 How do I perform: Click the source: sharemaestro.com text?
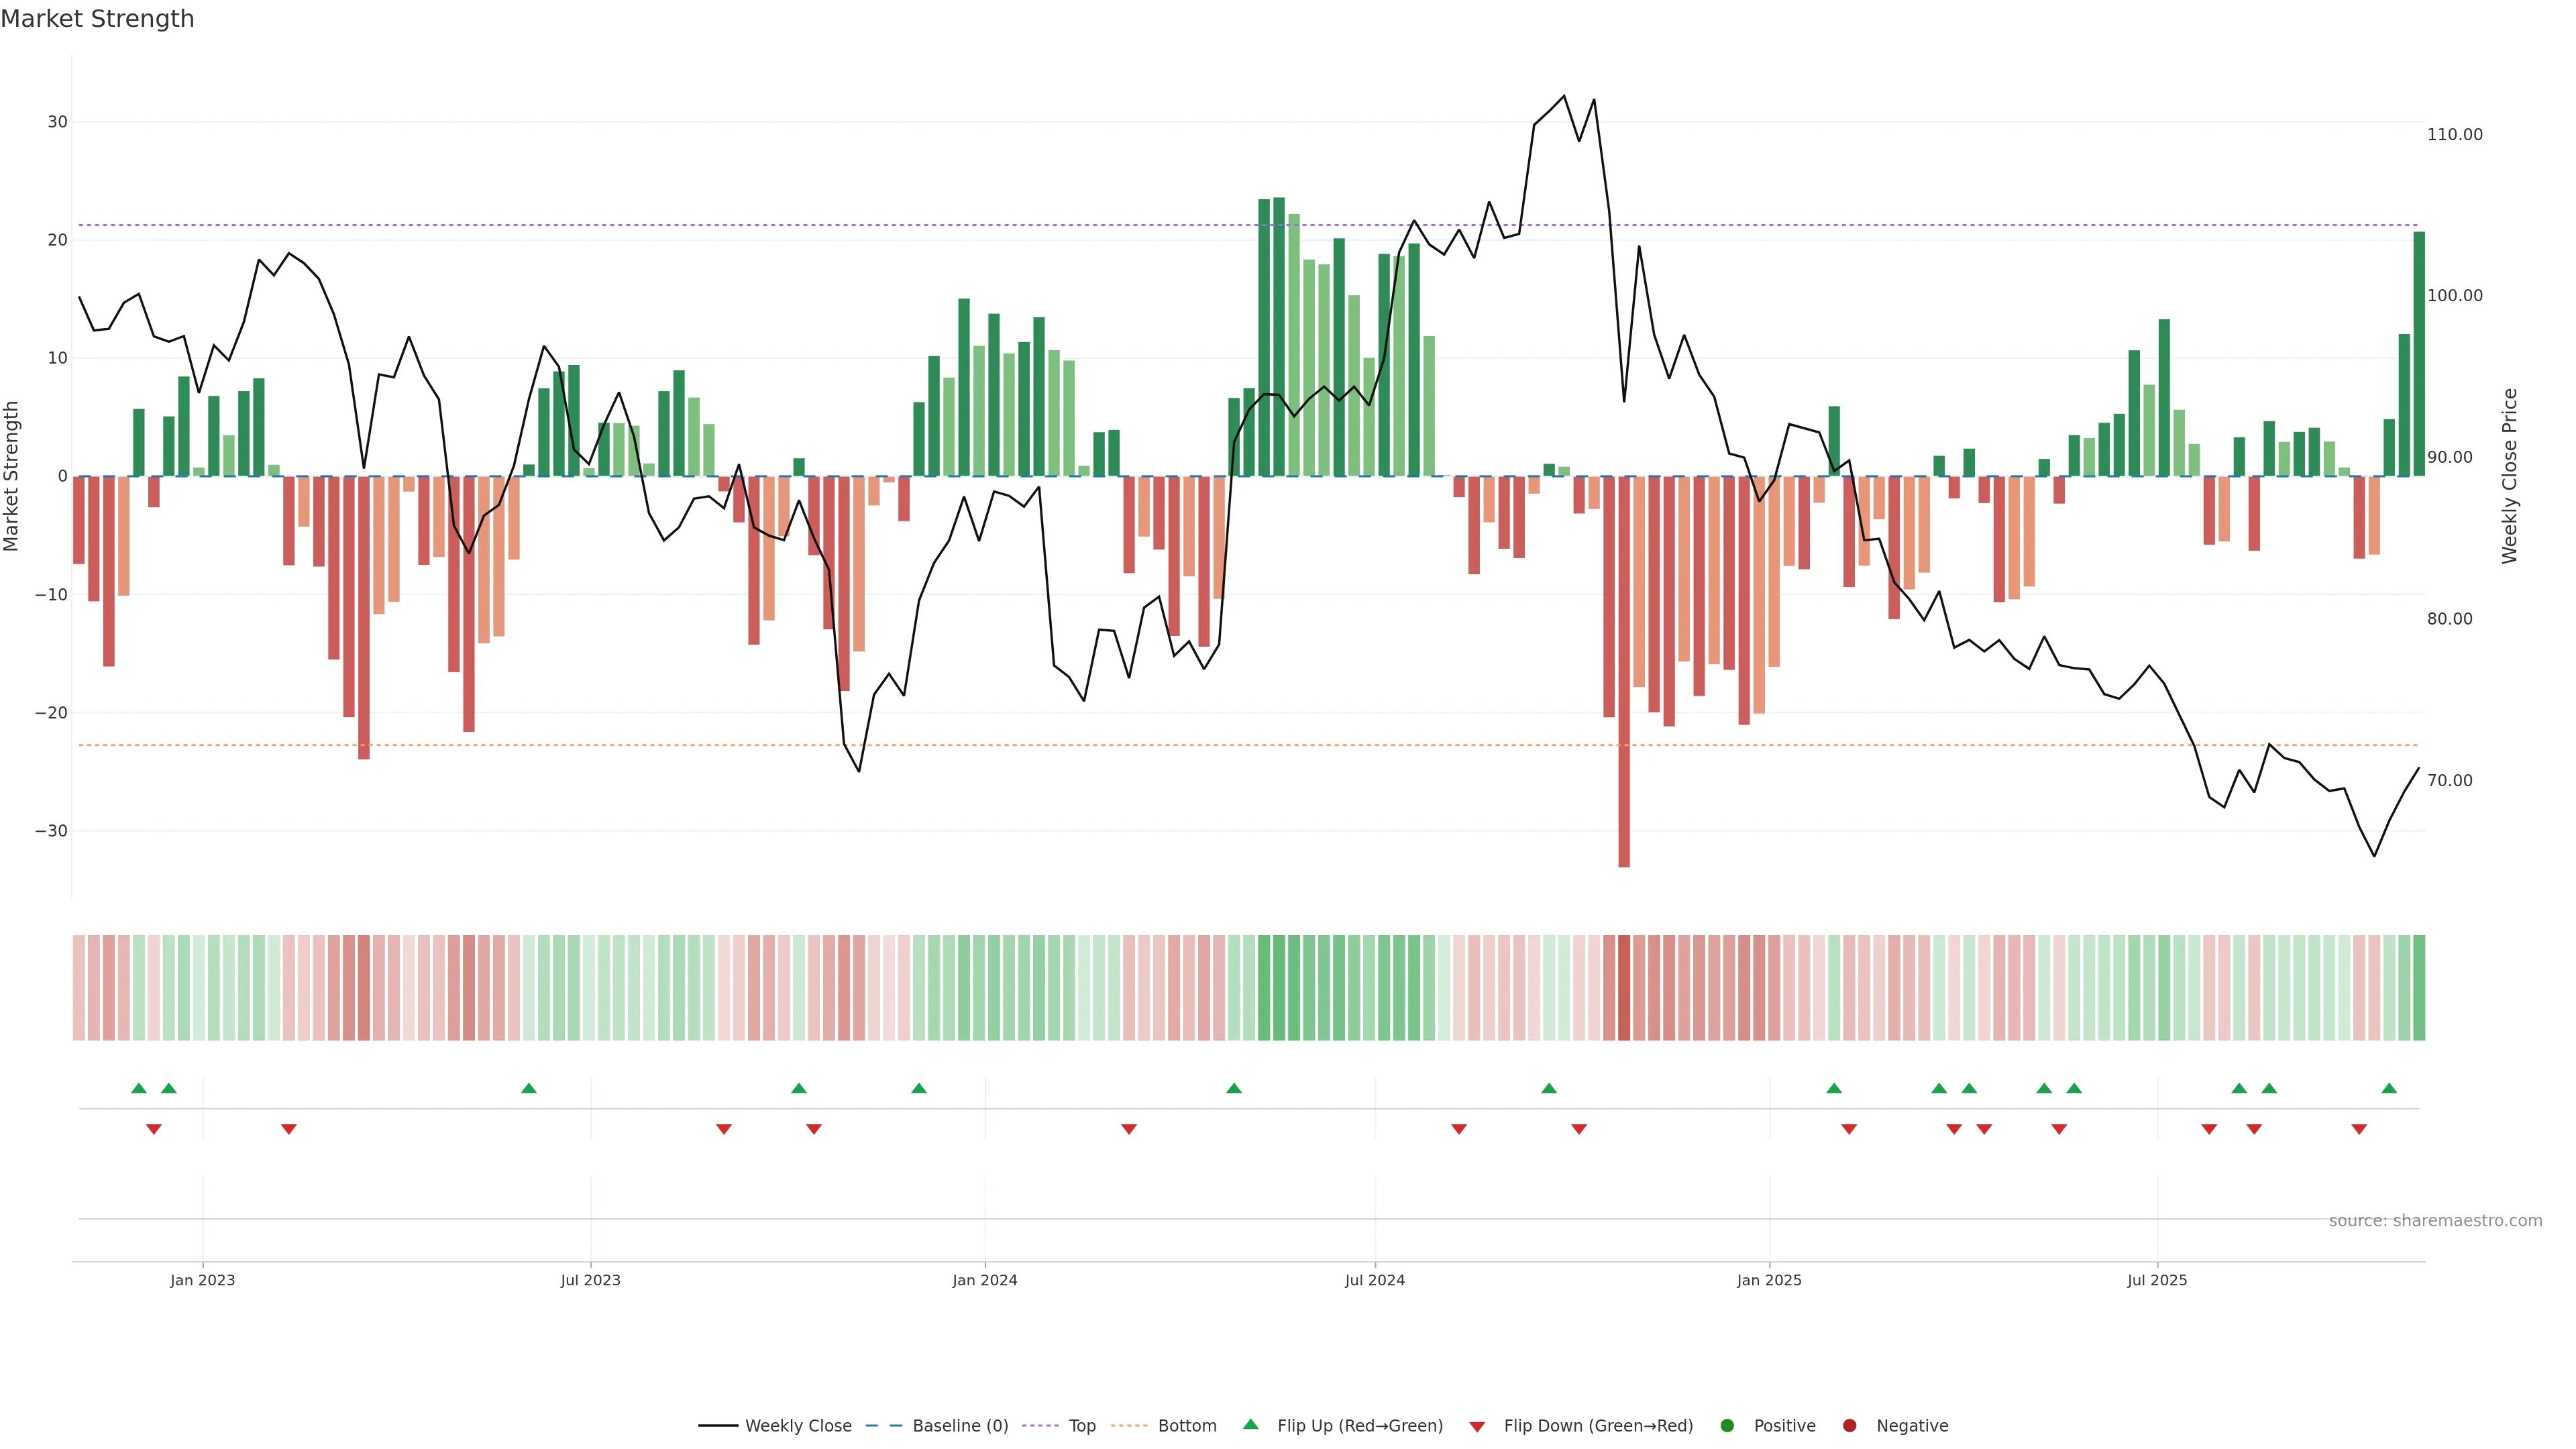pos(2435,1221)
